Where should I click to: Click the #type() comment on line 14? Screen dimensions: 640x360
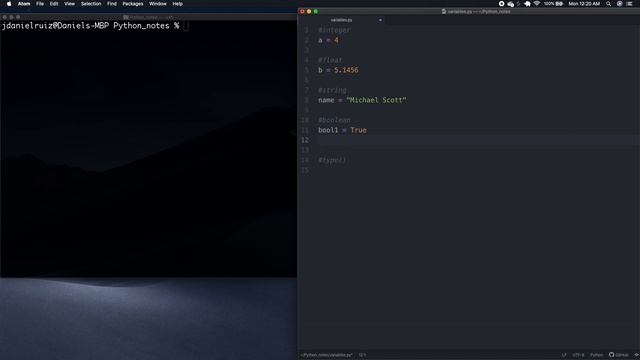[x=332, y=160]
